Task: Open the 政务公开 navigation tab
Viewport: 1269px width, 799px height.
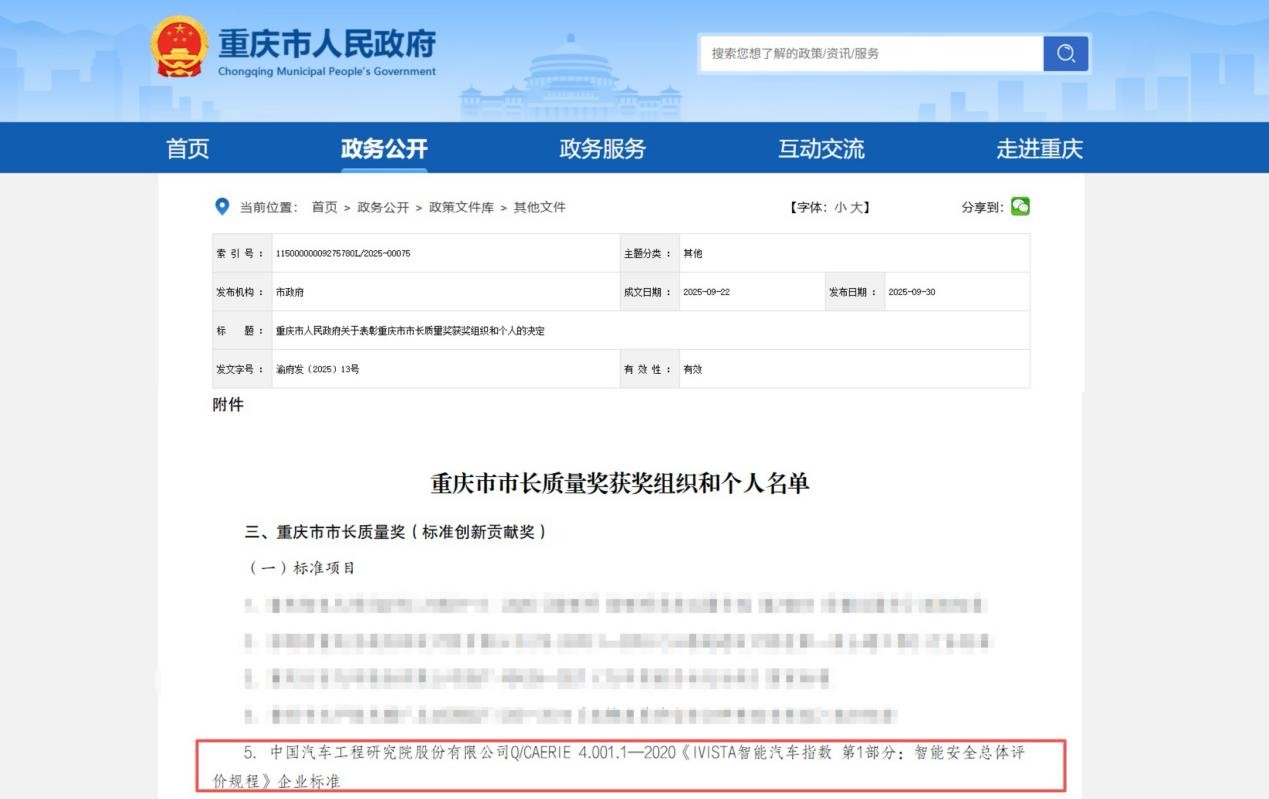Action: pos(384,149)
